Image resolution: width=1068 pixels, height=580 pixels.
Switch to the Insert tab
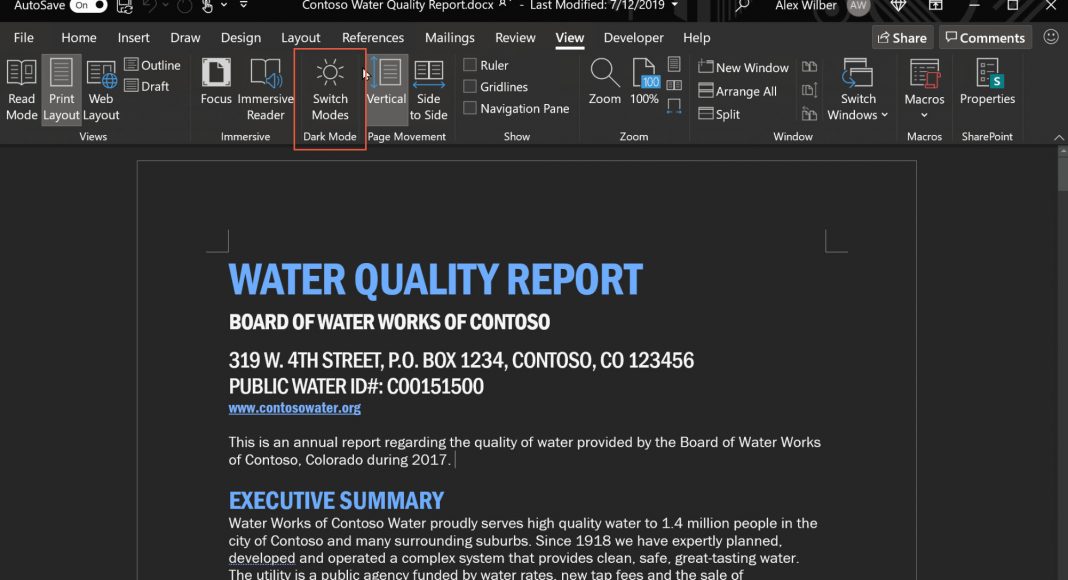[x=134, y=37]
